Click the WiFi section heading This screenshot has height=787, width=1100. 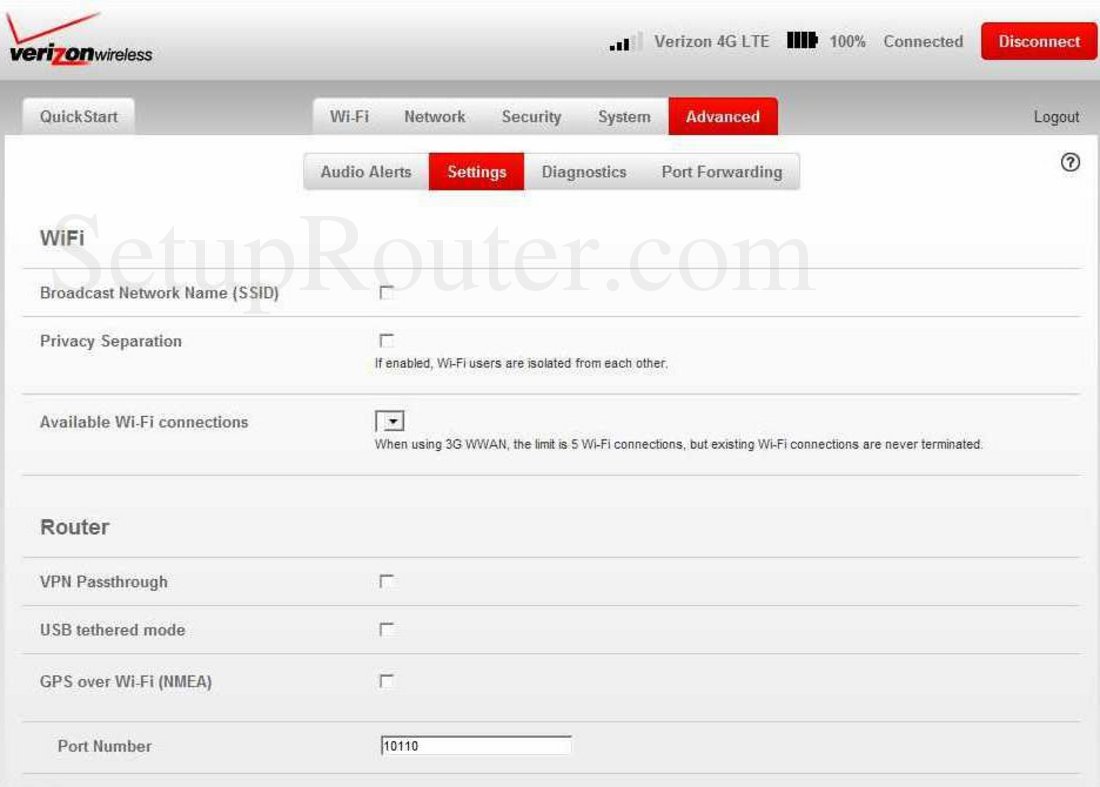(62, 238)
